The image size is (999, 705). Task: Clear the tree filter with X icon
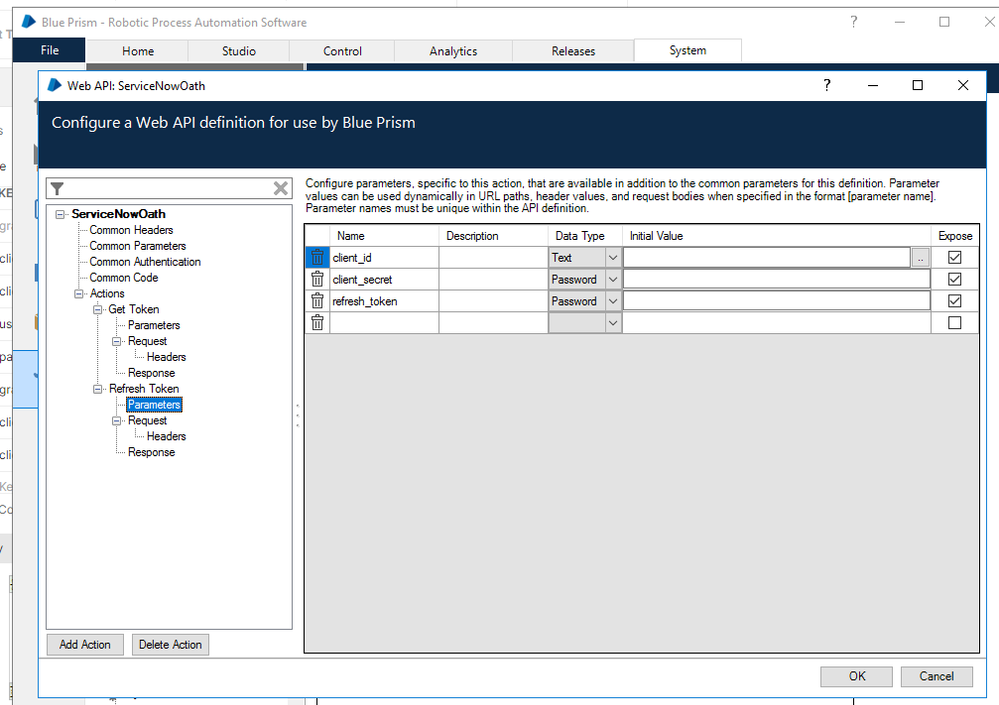[281, 189]
